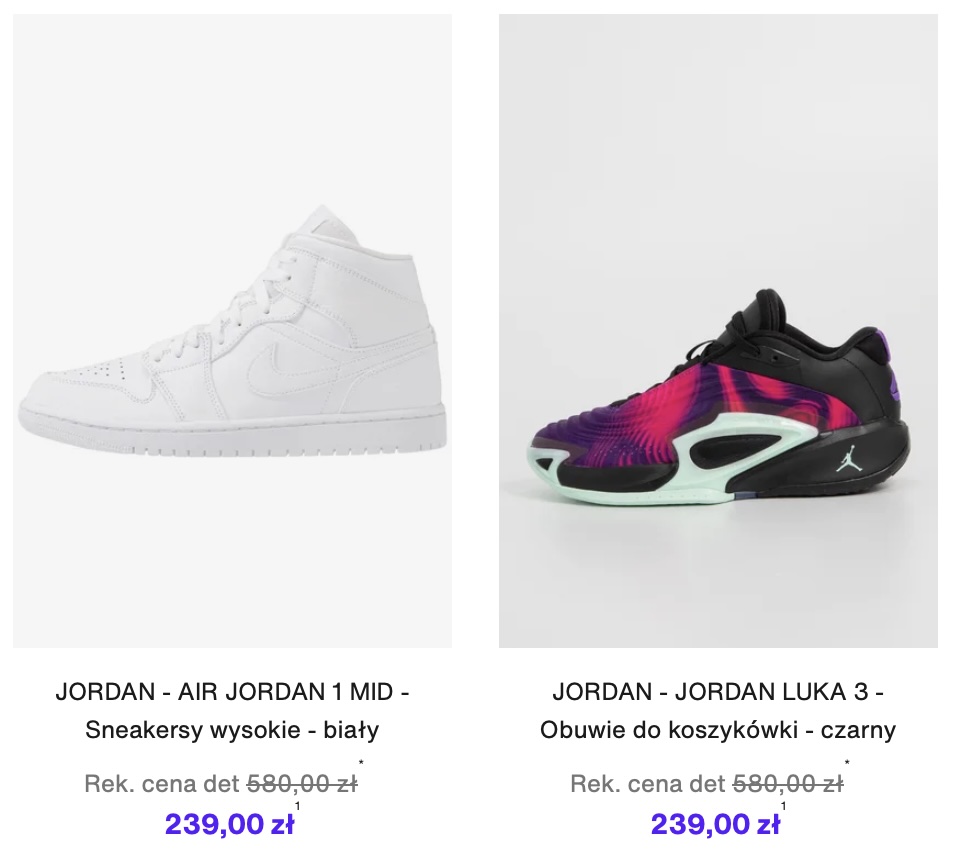Click the "Rek. cena det" label under the Luka 3
Viewport: 958px width, 858px height.
tap(648, 784)
